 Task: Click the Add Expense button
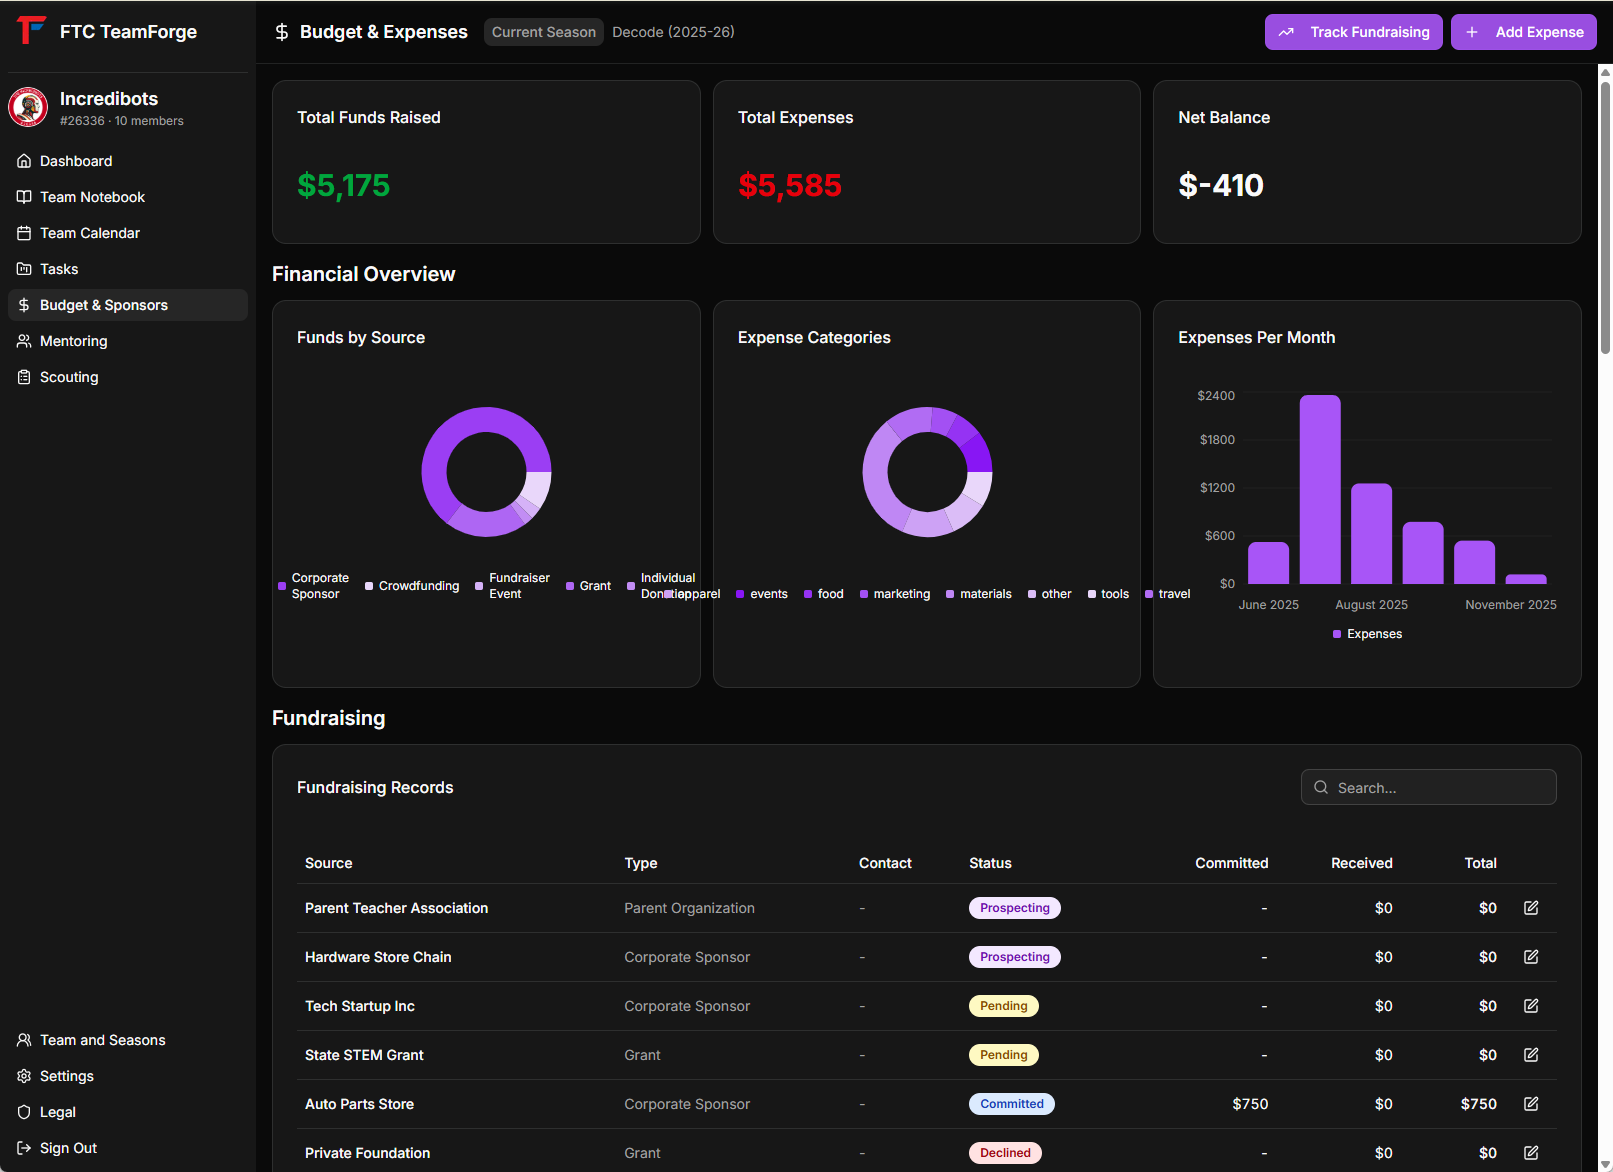(1523, 32)
